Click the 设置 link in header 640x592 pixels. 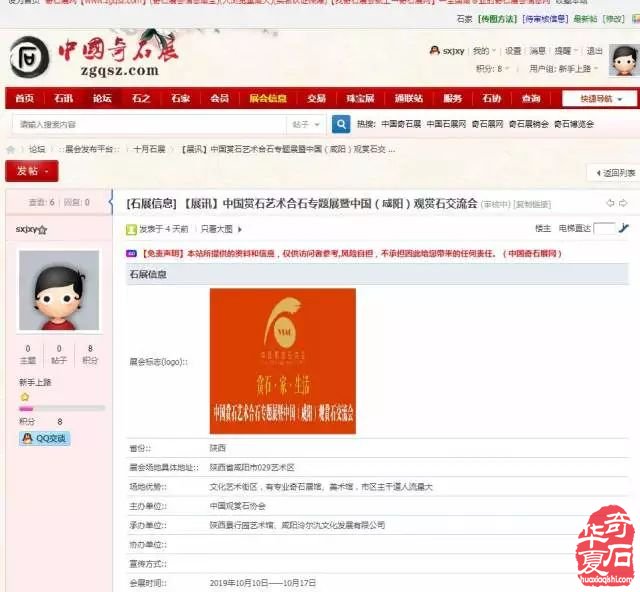point(513,51)
